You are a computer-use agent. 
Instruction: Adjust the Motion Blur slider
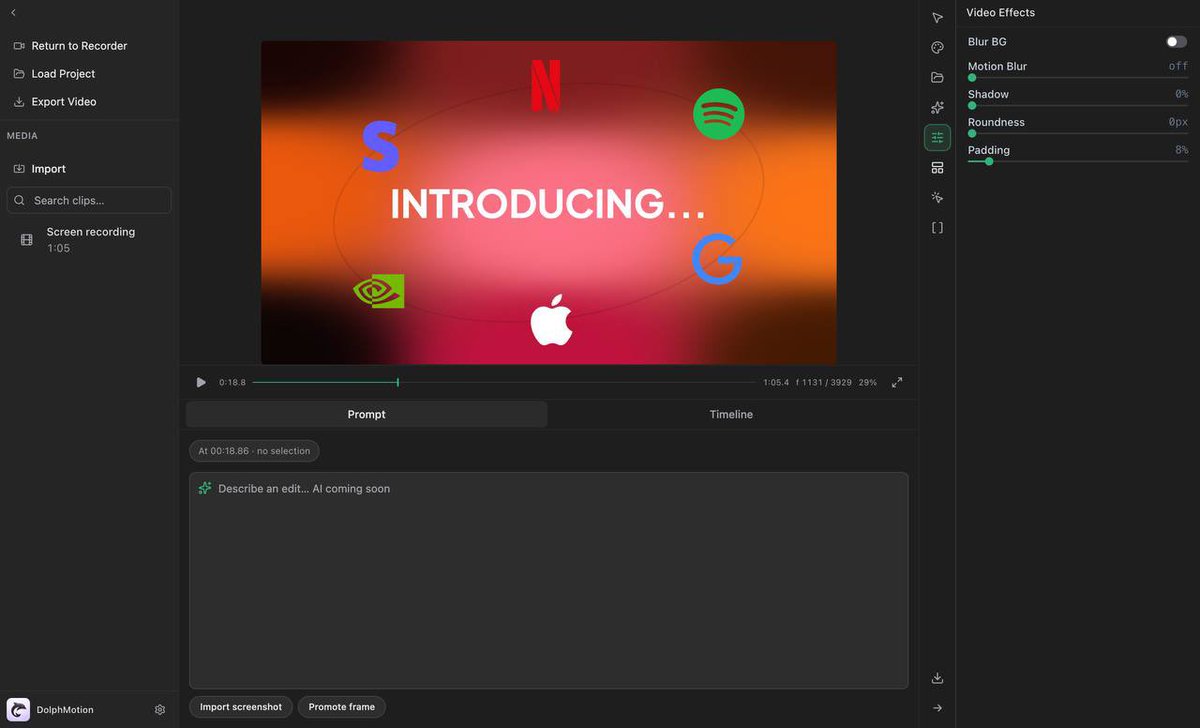click(1078, 78)
